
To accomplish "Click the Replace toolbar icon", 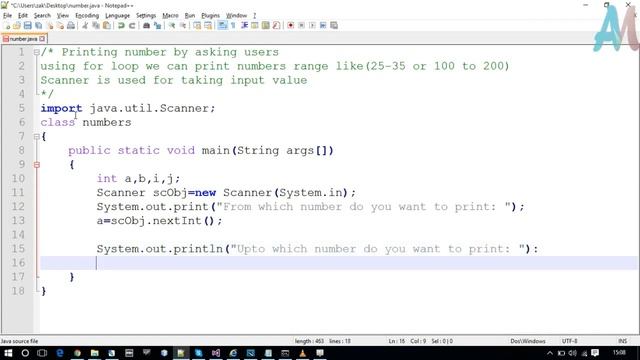I will pos(157,25).
